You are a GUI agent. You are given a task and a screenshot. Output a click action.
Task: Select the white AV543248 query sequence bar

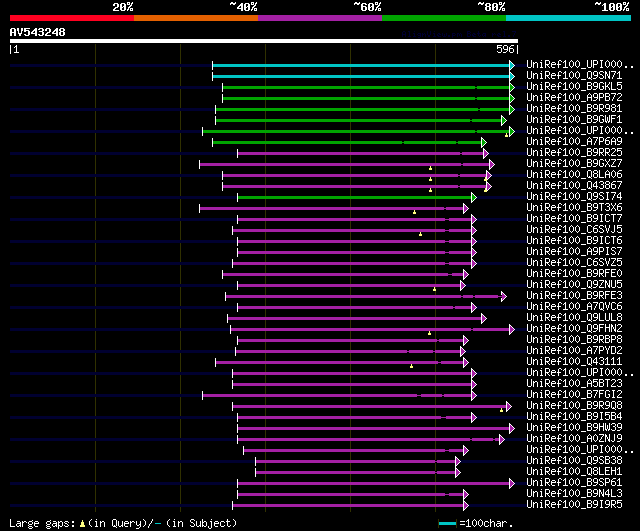[264, 41]
